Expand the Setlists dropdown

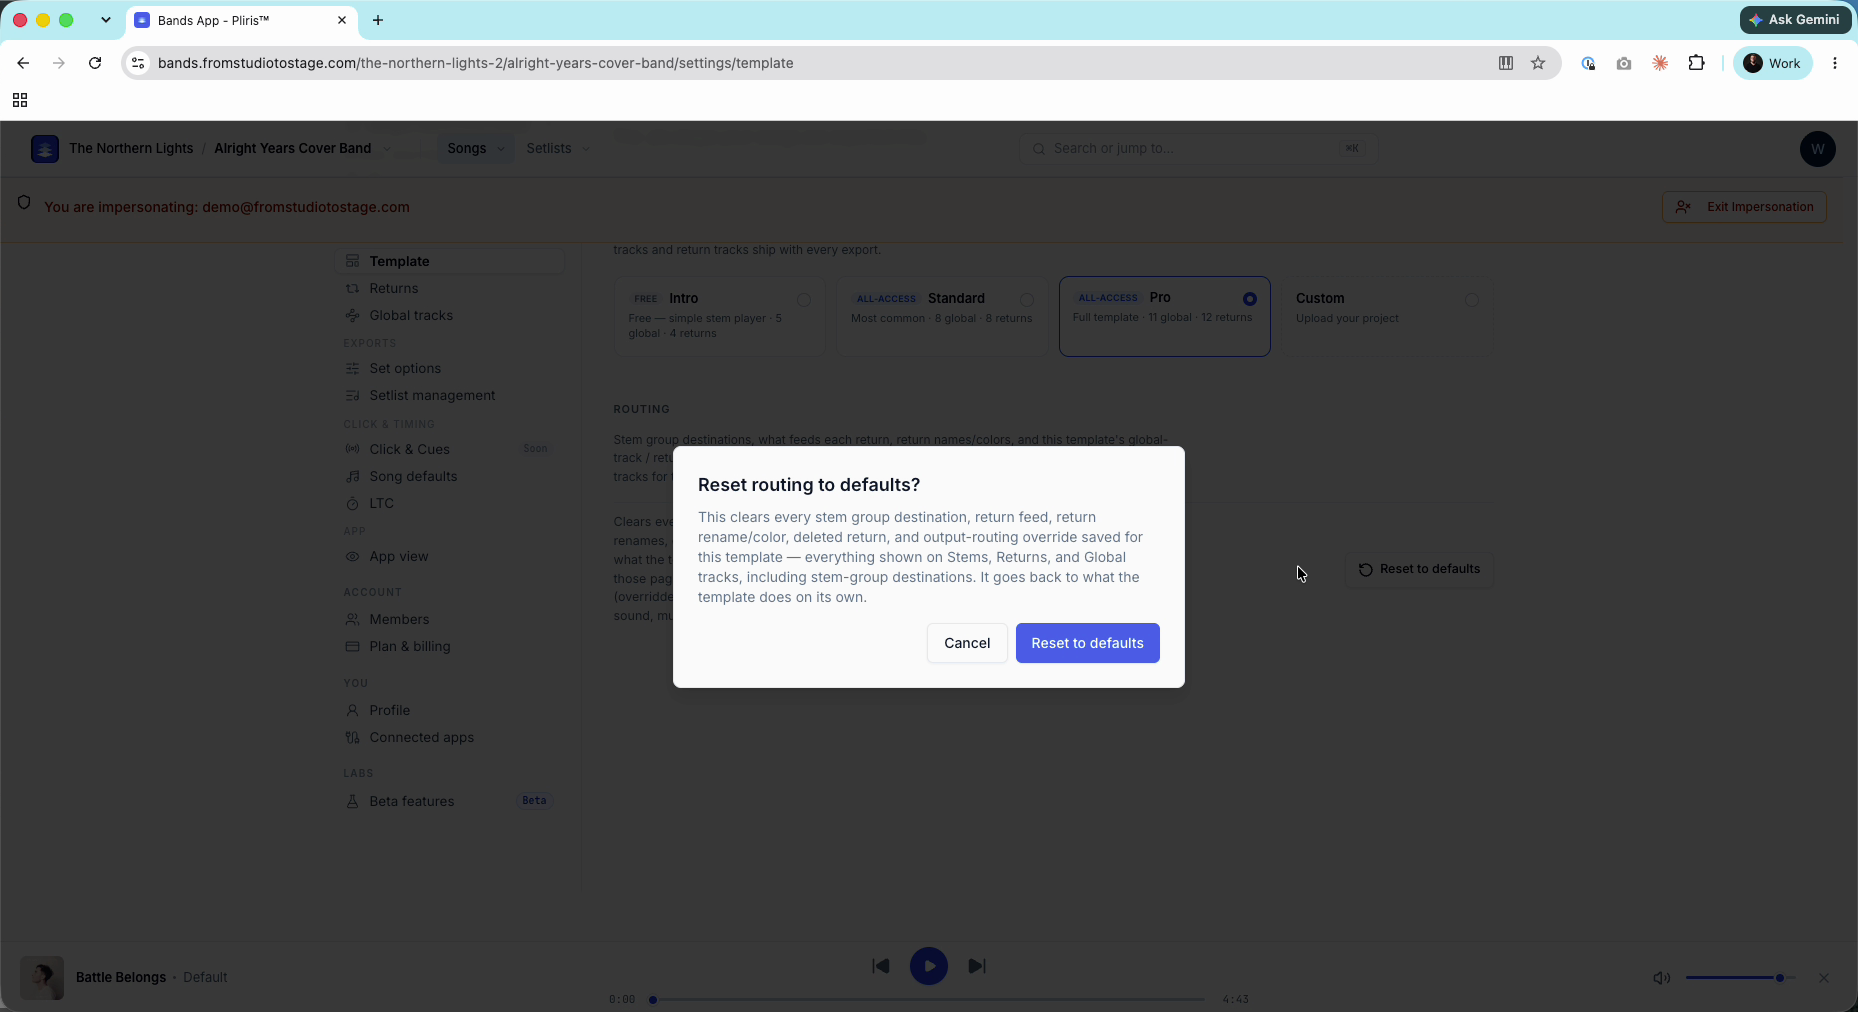(x=558, y=148)
